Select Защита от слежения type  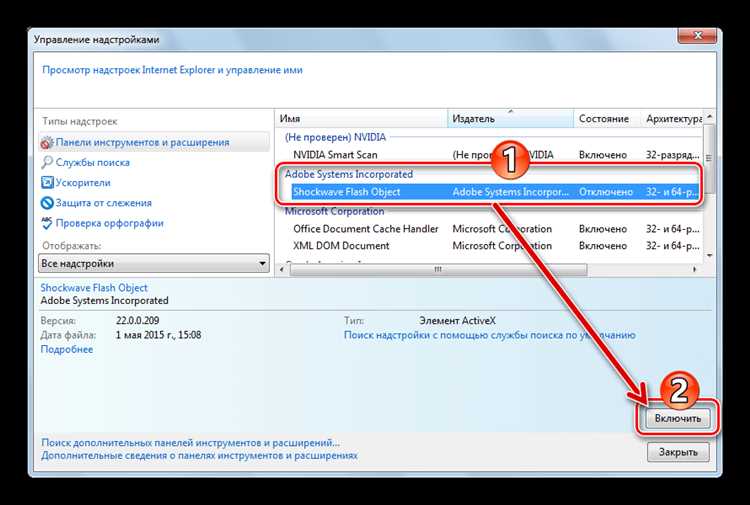click(103, 203)
